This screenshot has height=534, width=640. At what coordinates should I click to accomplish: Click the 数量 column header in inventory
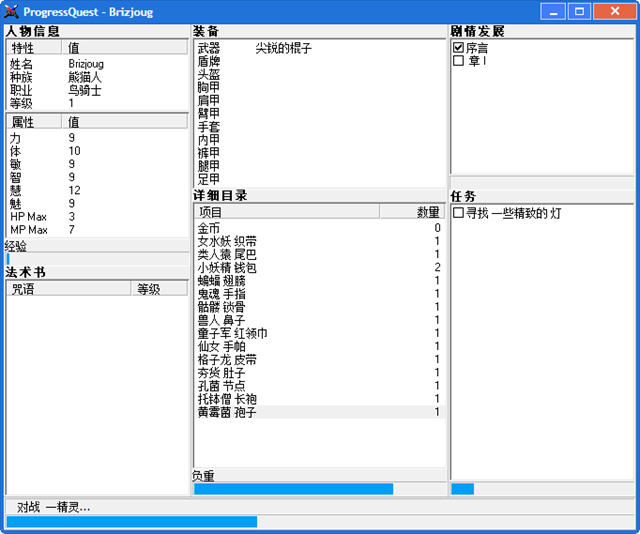click(412, 212)
